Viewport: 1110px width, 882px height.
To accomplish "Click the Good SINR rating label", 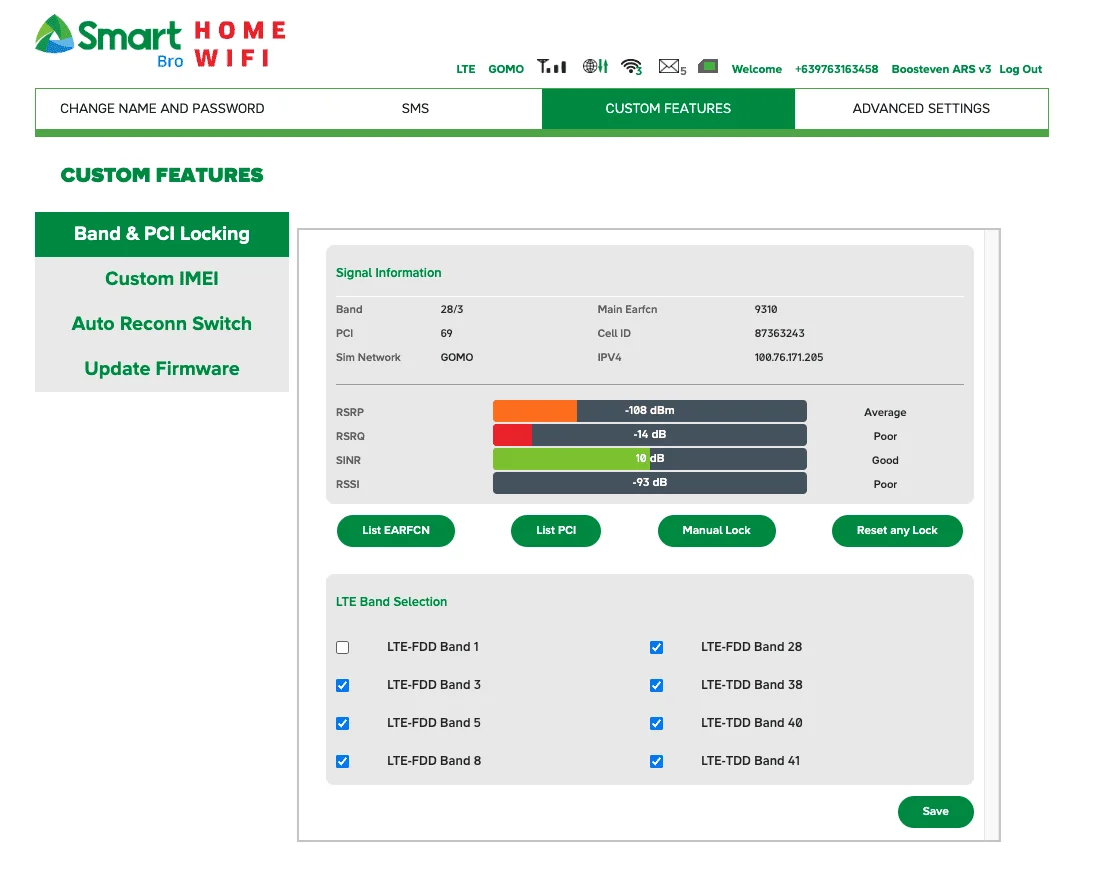I will [x=885, y=461].
